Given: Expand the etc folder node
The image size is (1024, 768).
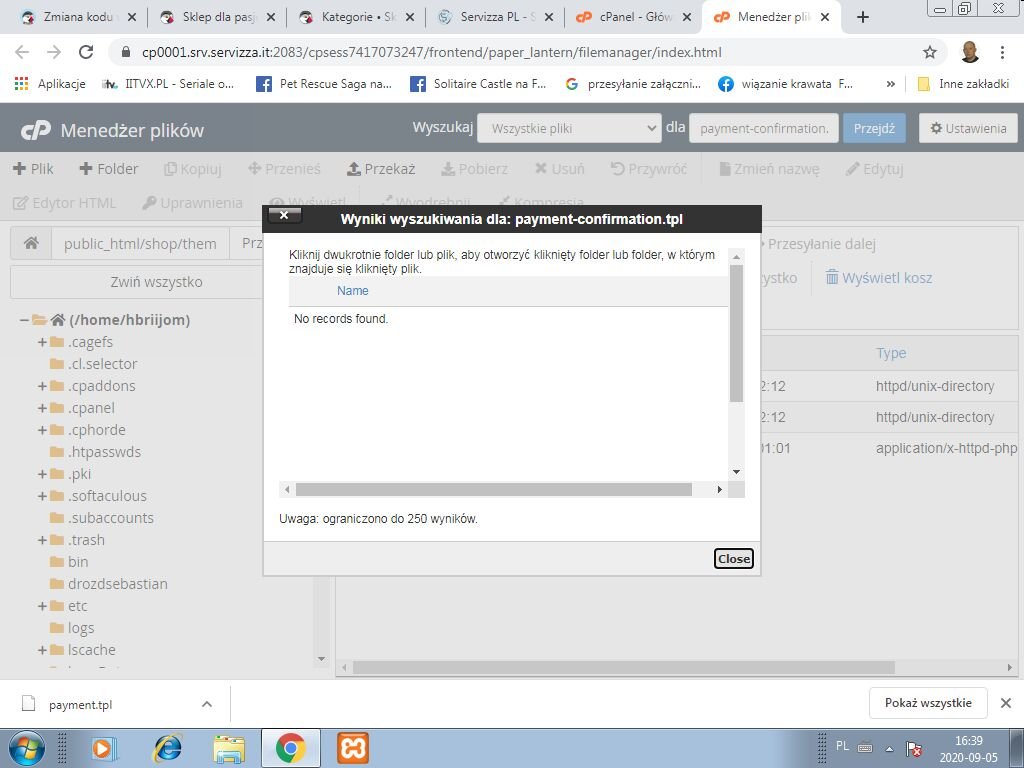Looking at the screenshot, I should coord(42,606).
